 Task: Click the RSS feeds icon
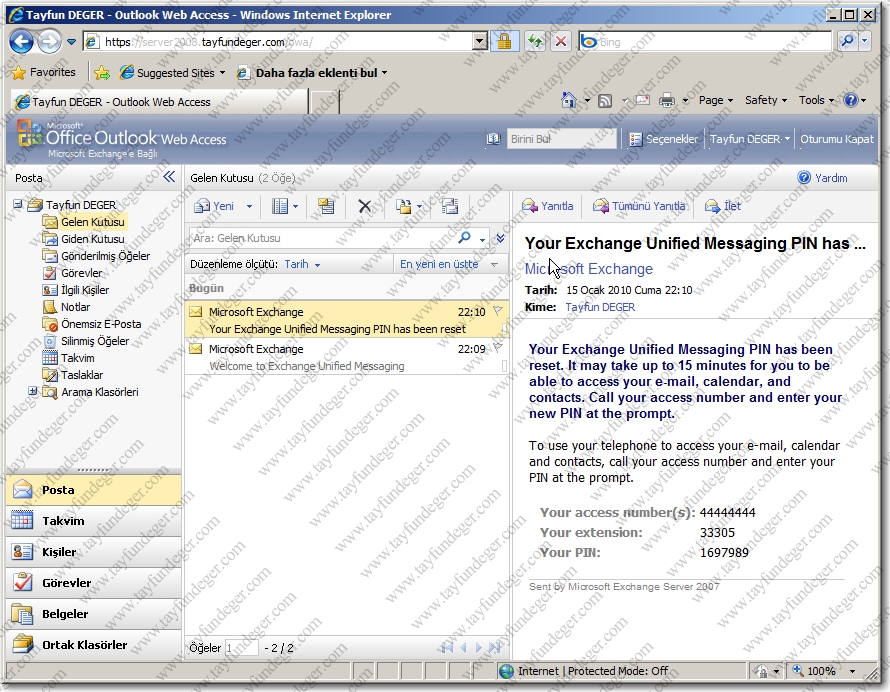605,100
